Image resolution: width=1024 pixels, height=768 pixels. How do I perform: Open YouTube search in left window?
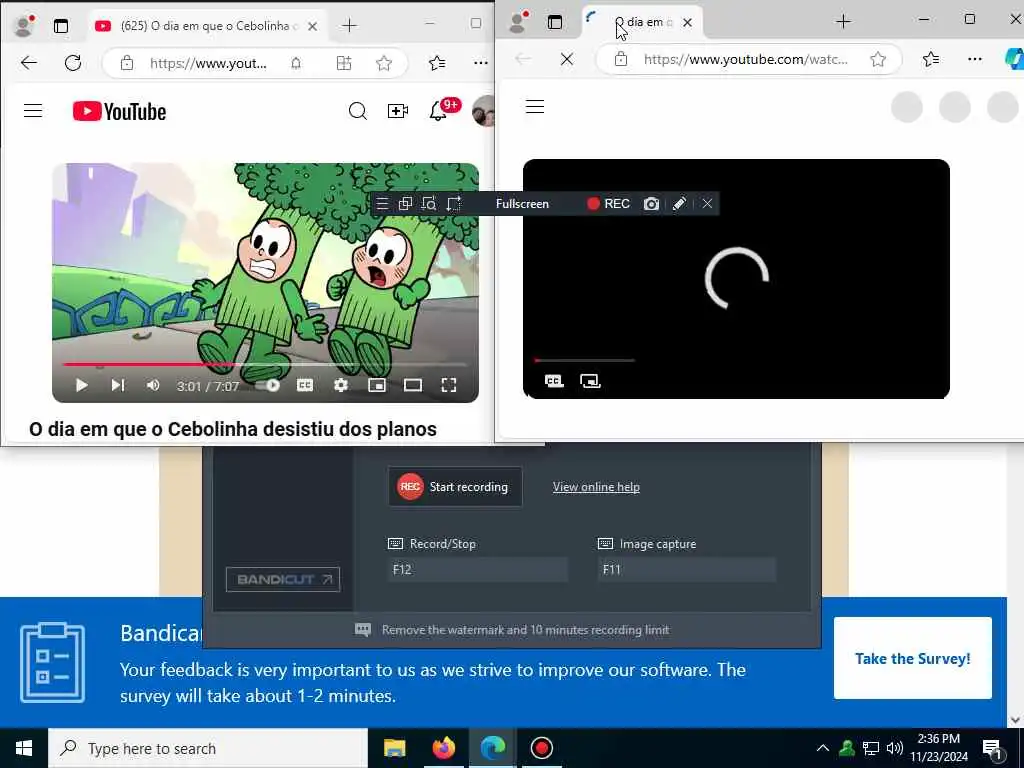coord(357,111)
